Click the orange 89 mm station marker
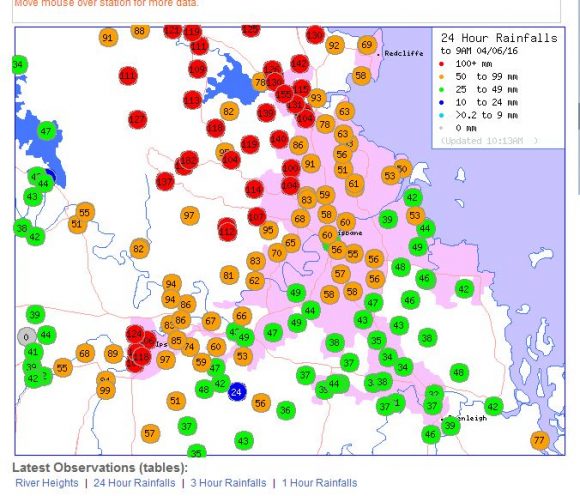Image resolution: width=580 pixels, height=496 pixels. coord(113,354)
